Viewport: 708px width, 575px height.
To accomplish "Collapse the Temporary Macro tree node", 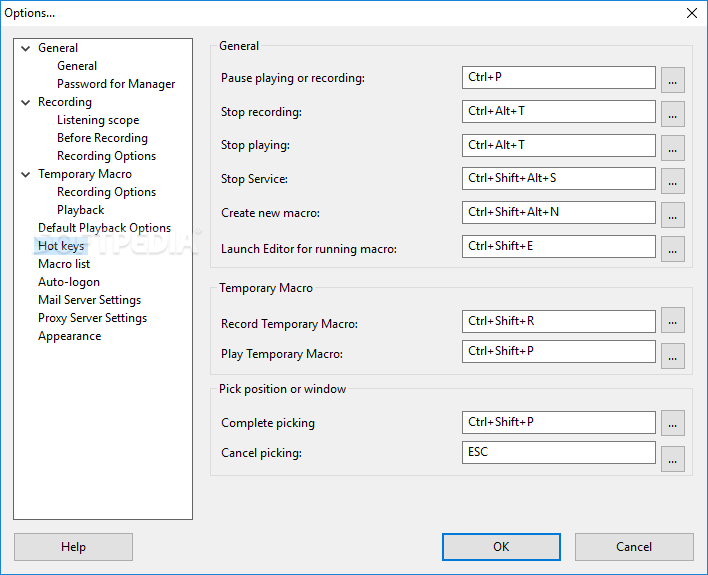I will (x=26, y=174).
